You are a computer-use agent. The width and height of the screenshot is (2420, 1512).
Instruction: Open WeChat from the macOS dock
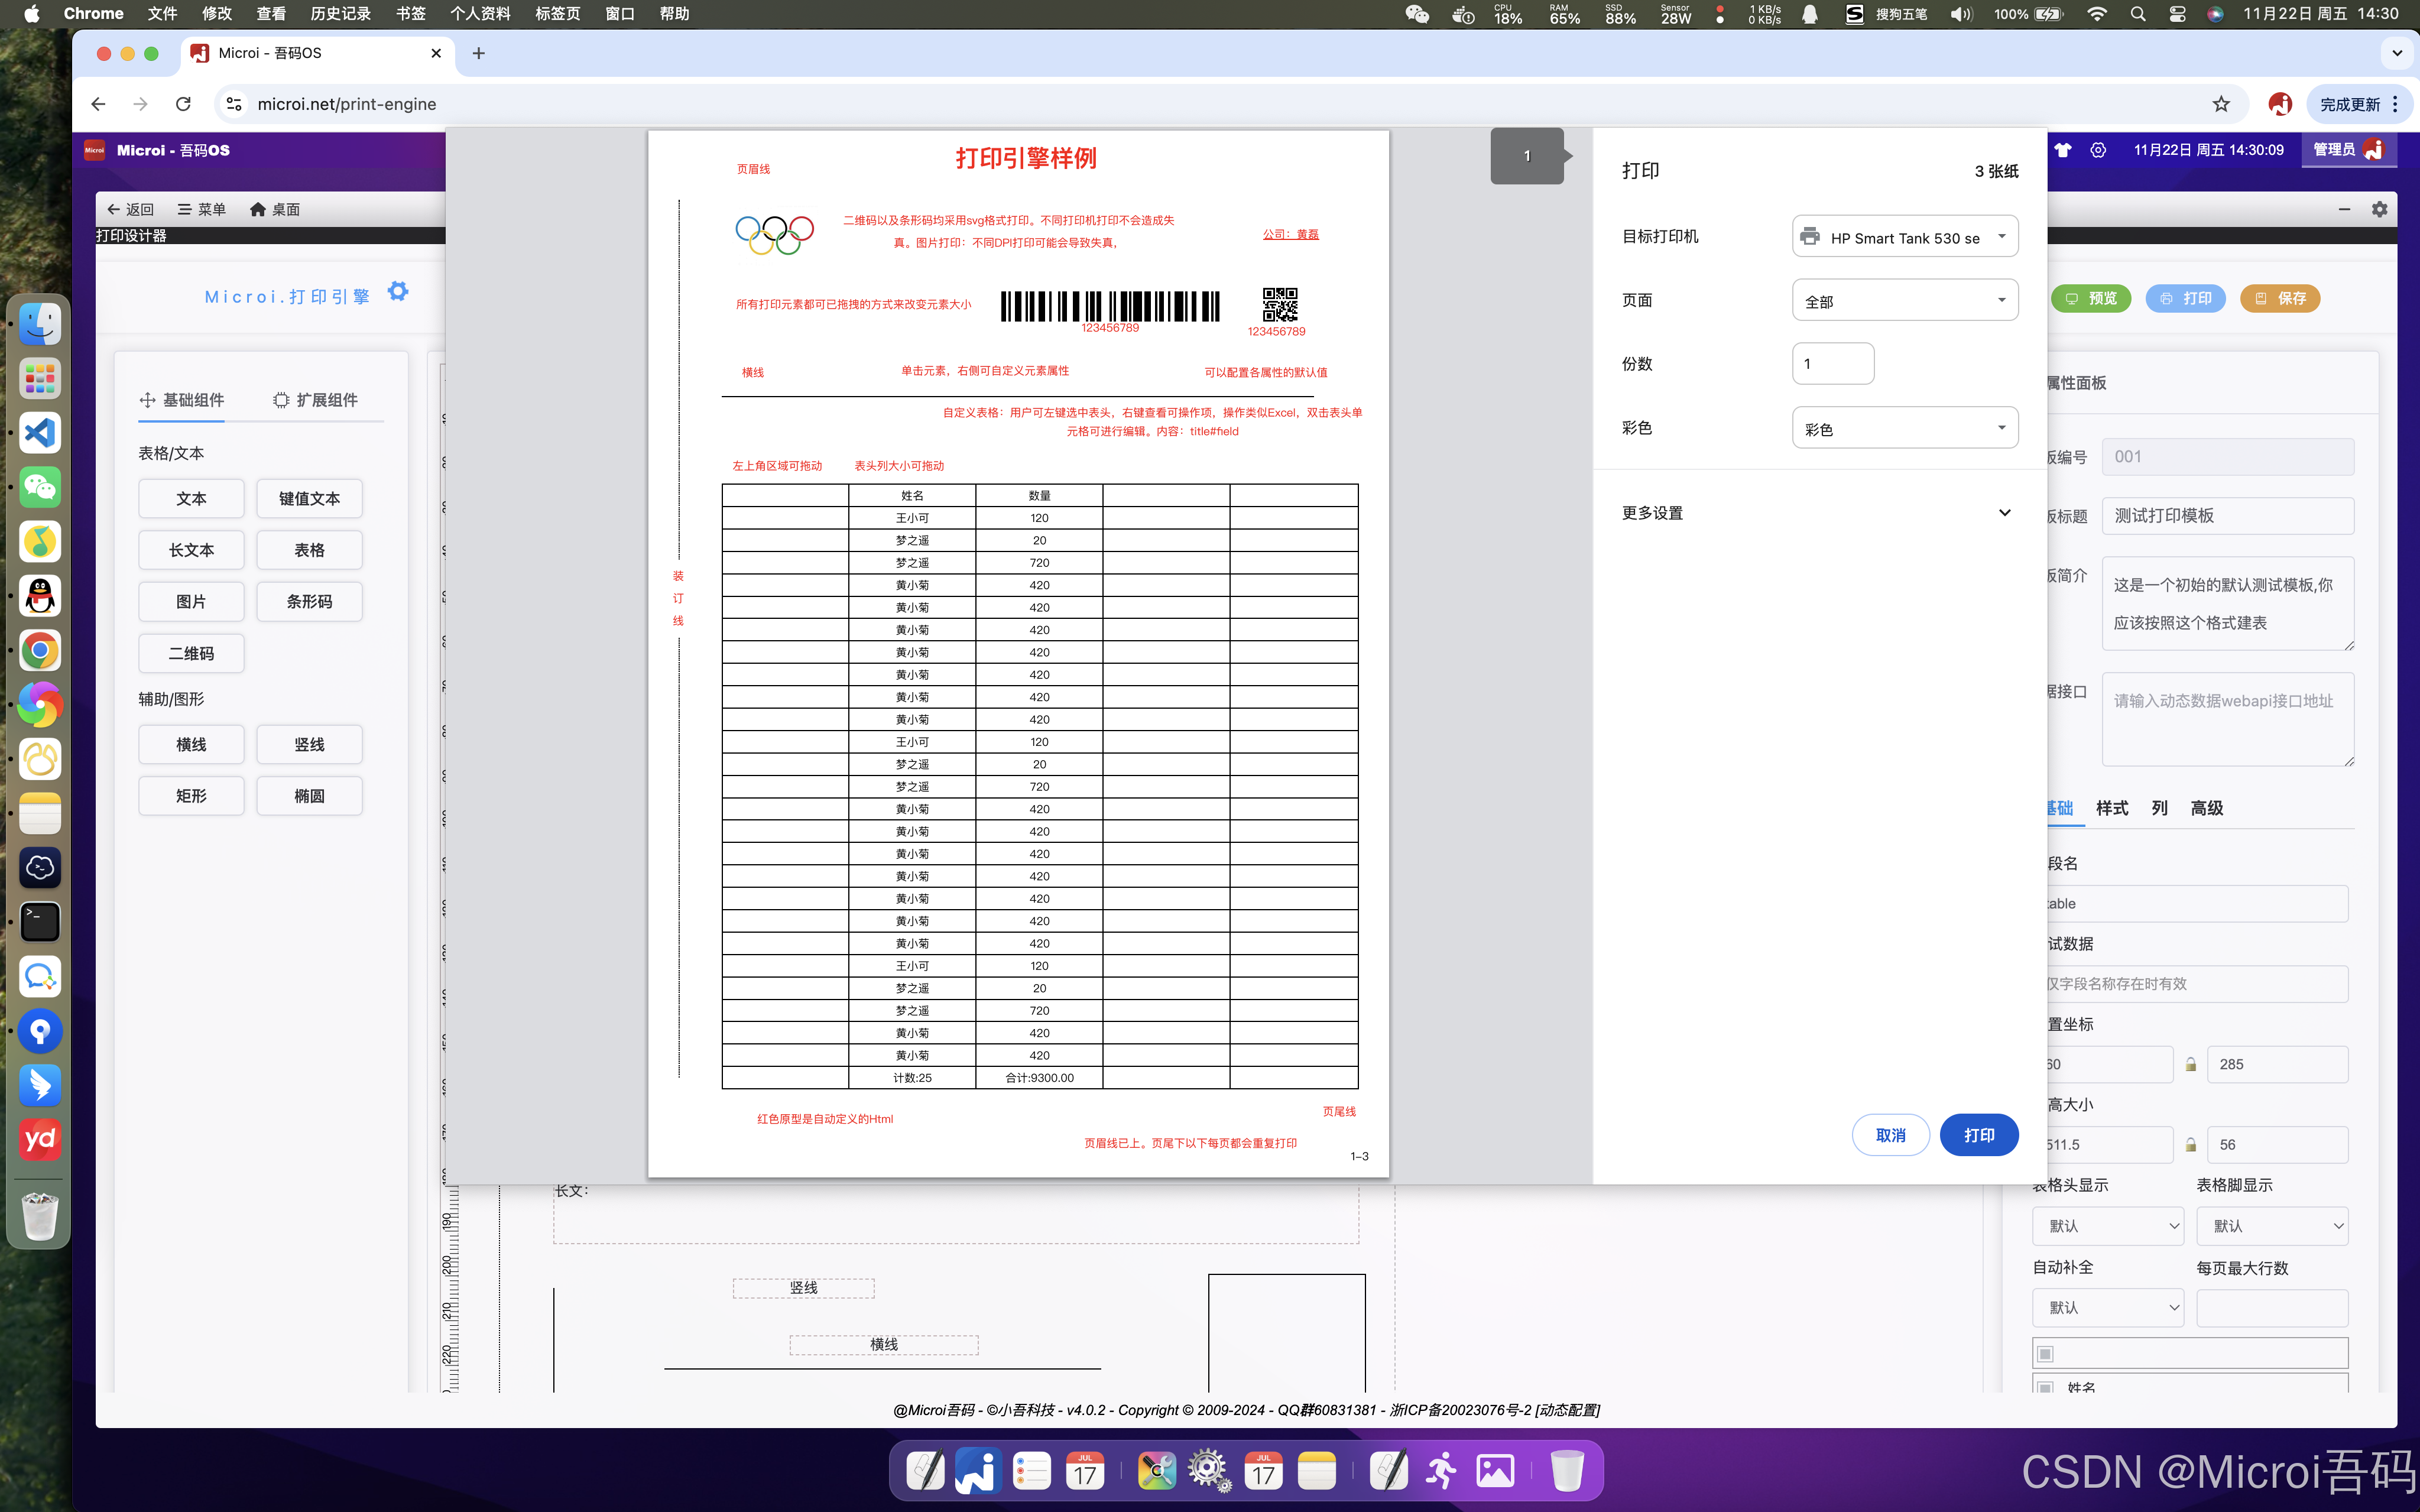[x=40, y=487]
